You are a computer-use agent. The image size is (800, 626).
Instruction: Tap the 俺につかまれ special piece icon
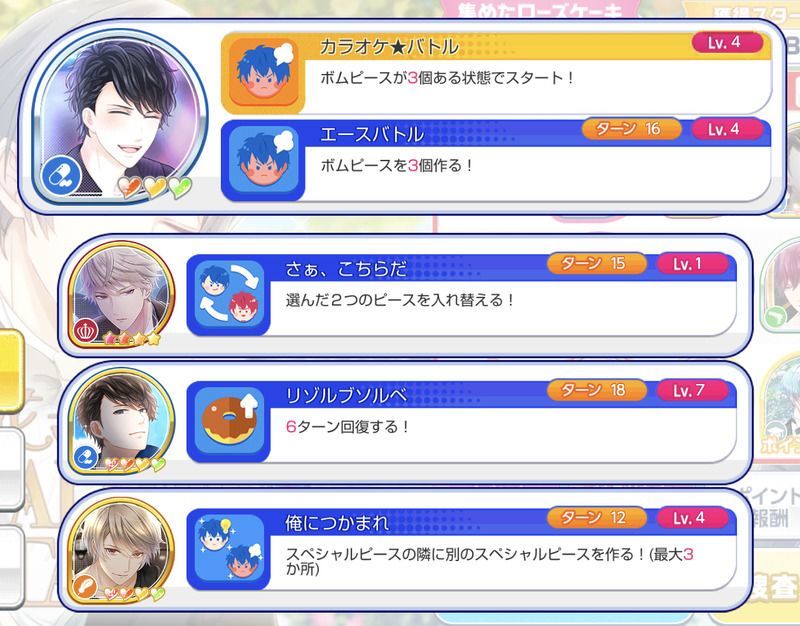(x=229, y=548)
